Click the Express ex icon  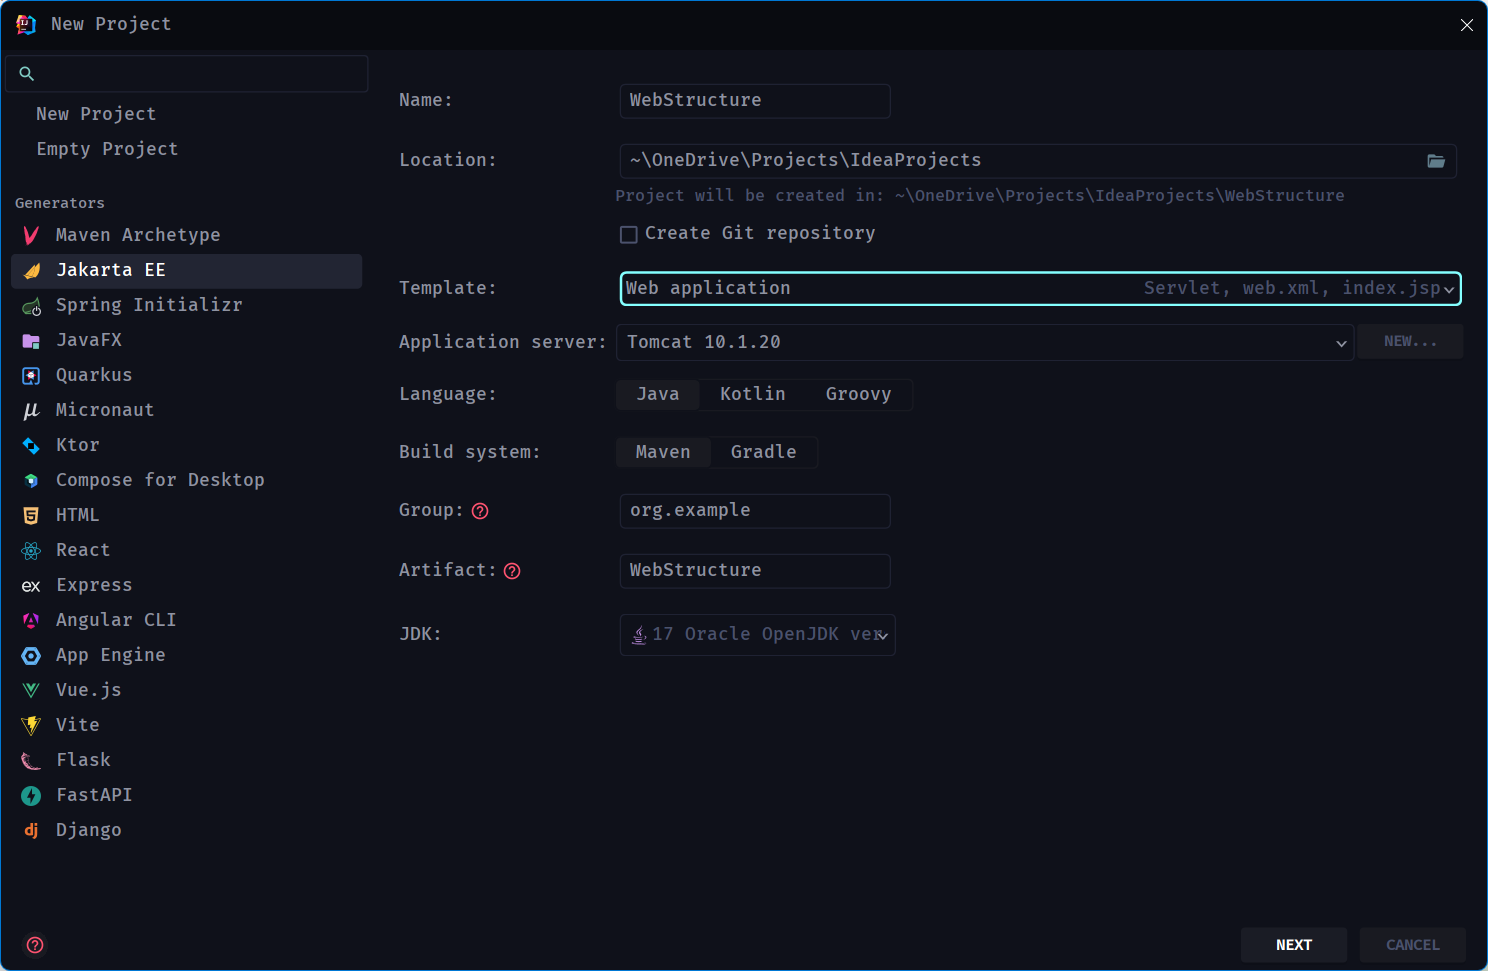point(31,586)
